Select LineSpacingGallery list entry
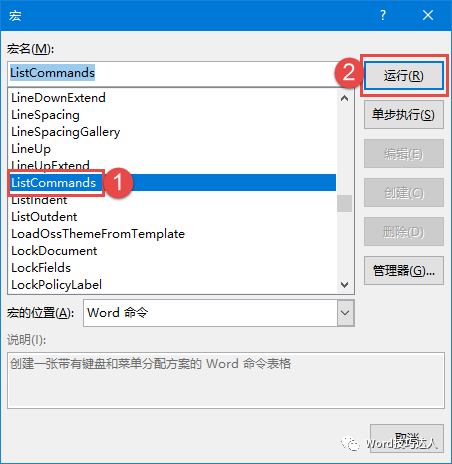This screenshot has width=452, height=464. 65,132
